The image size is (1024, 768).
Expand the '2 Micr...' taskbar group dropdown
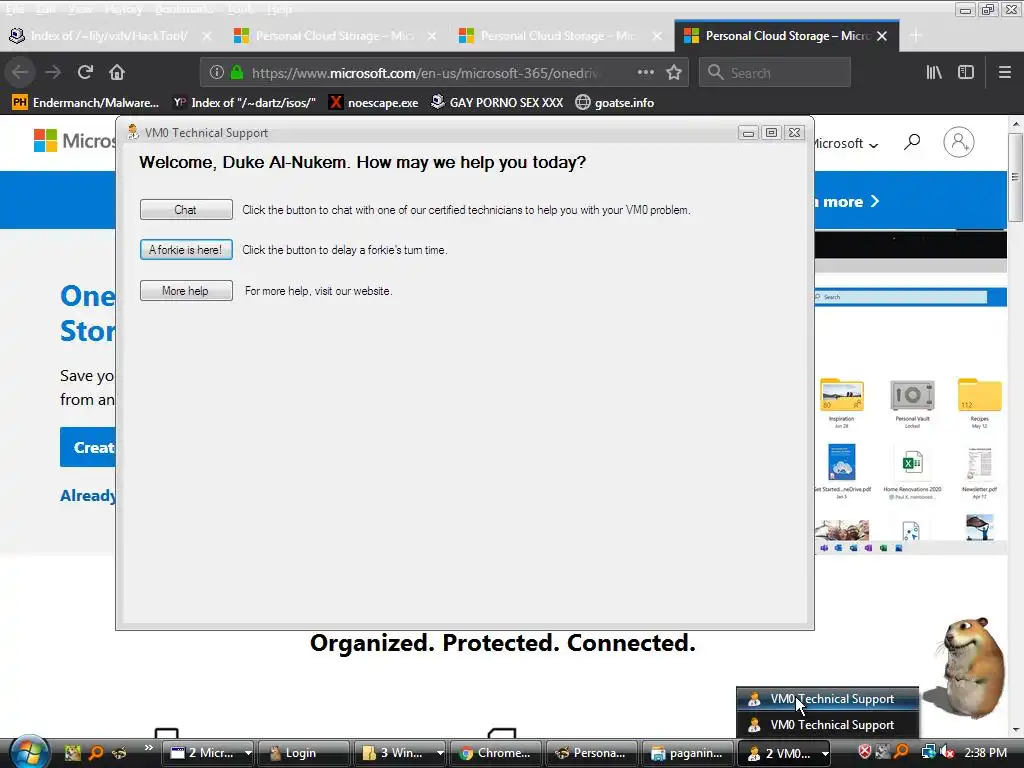click(x=248, y=753)
